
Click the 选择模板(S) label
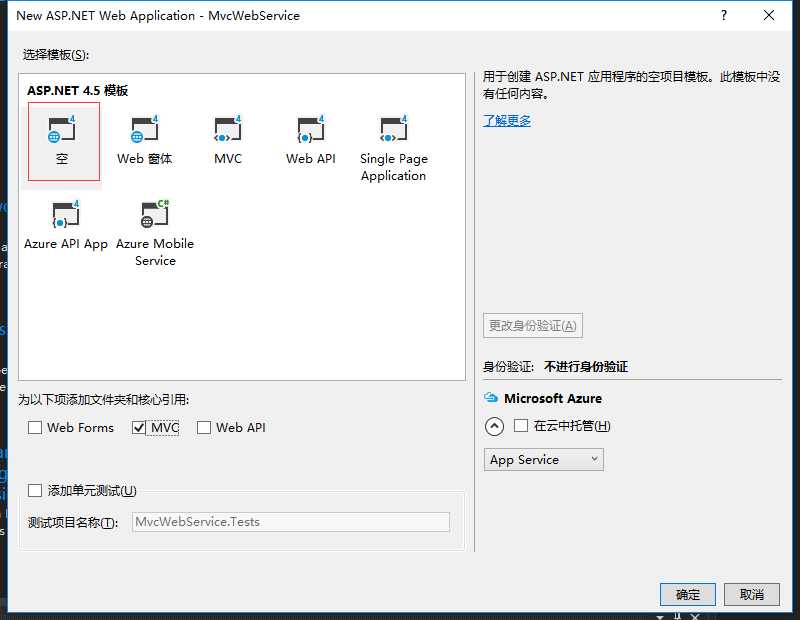pyautogui.click(x=56, y=55)
